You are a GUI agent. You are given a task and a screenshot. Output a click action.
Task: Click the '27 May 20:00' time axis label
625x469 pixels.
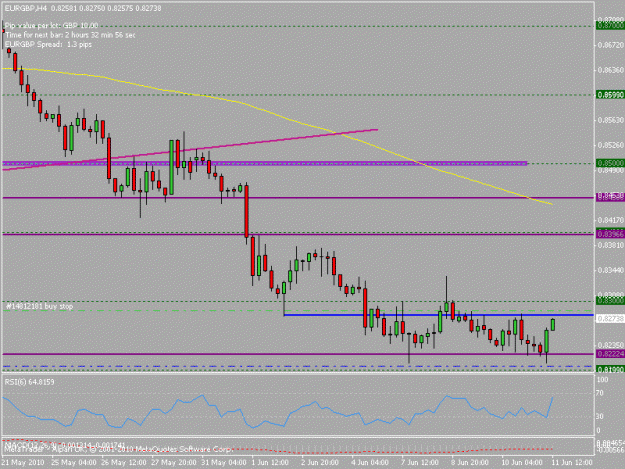[x=174, y=462]
